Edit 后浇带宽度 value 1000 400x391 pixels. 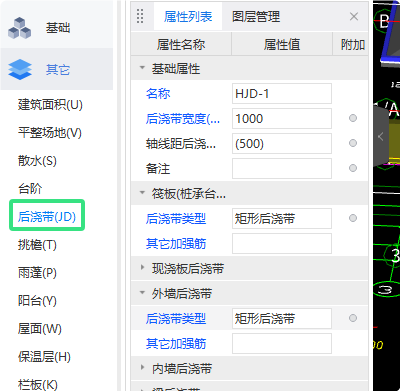282,118
